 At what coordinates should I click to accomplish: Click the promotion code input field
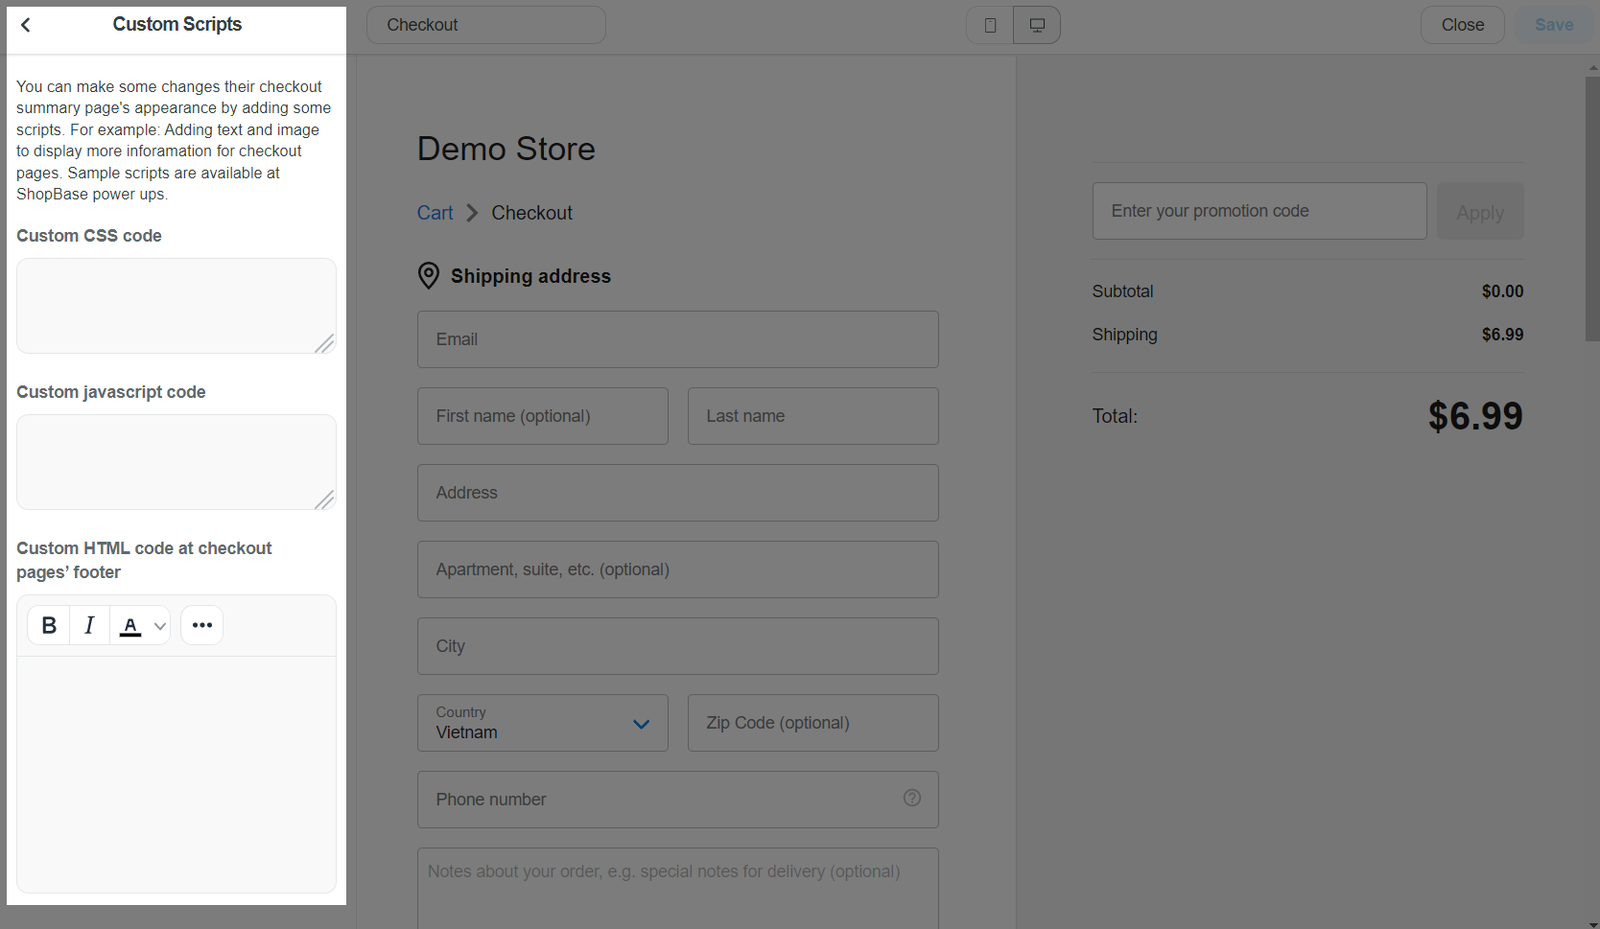(1259, 211)
